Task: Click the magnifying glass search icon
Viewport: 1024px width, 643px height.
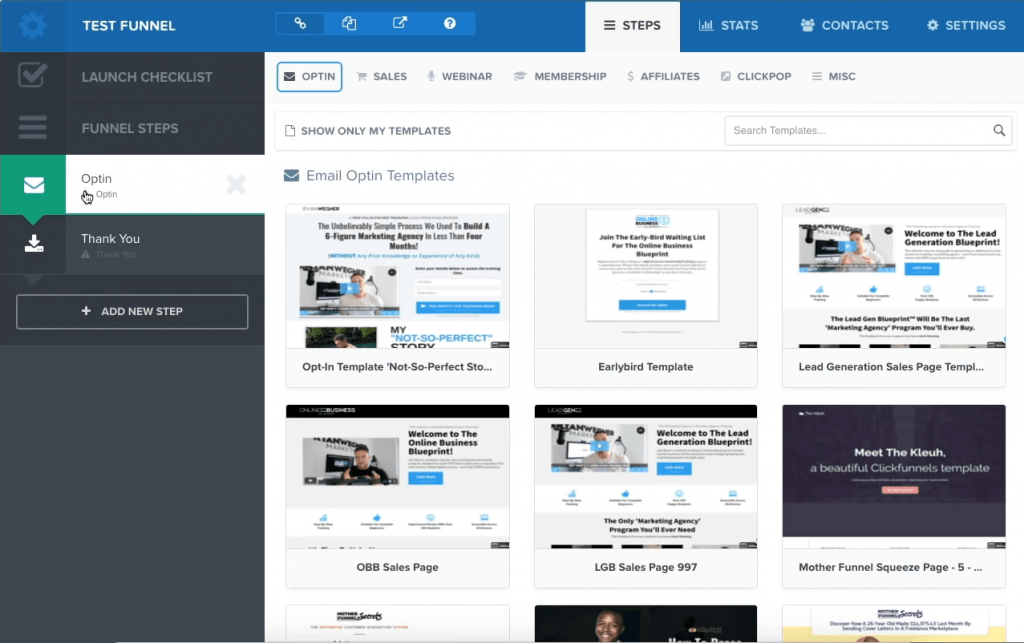Action: [999, 130]
